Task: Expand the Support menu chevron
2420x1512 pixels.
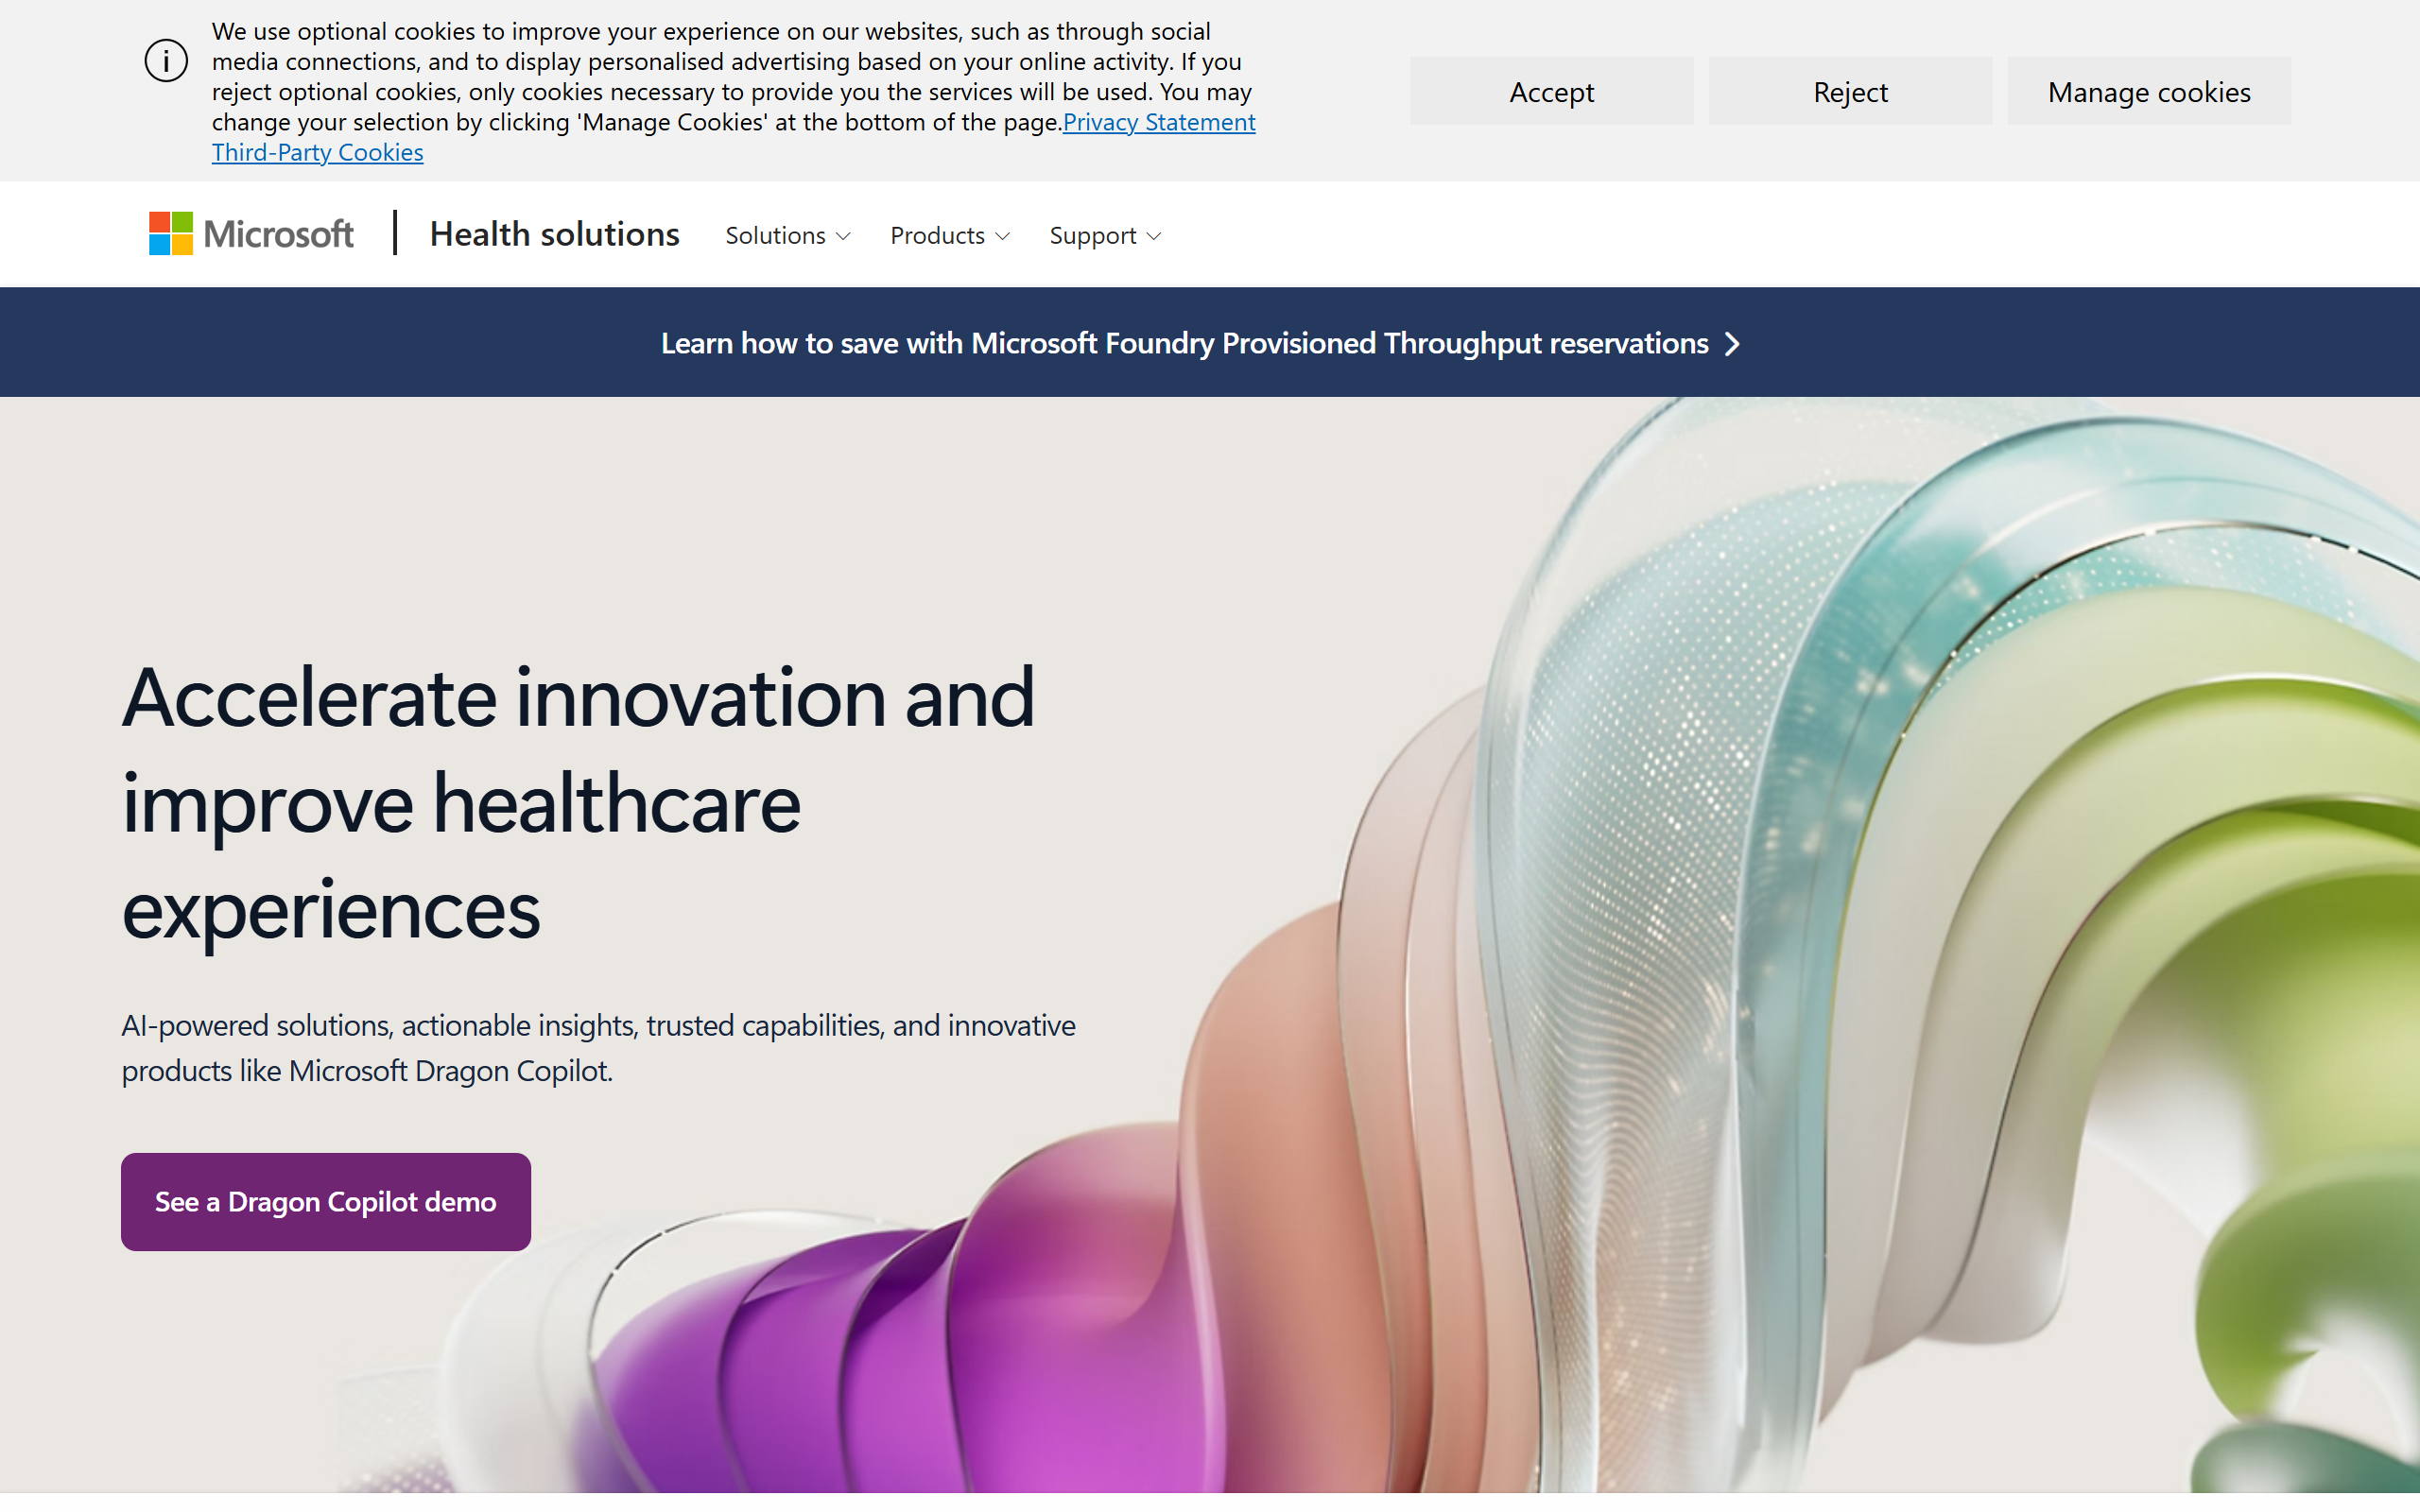Action: tap(1154, 236)
